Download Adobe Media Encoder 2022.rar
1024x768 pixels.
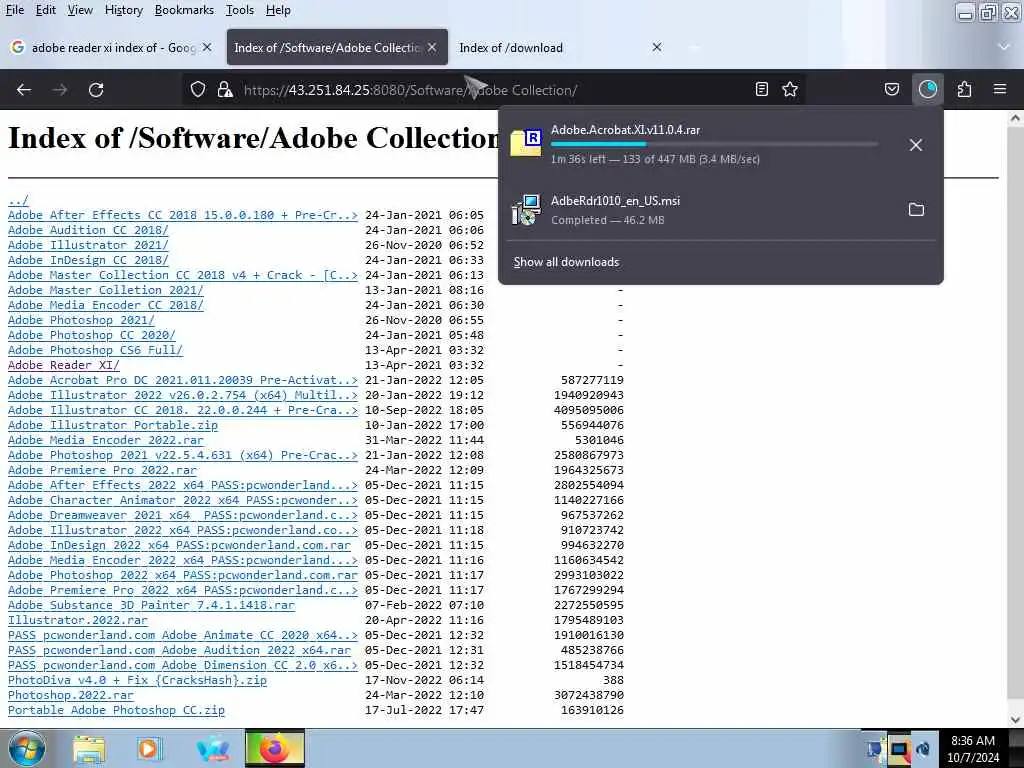click(106, 440)
